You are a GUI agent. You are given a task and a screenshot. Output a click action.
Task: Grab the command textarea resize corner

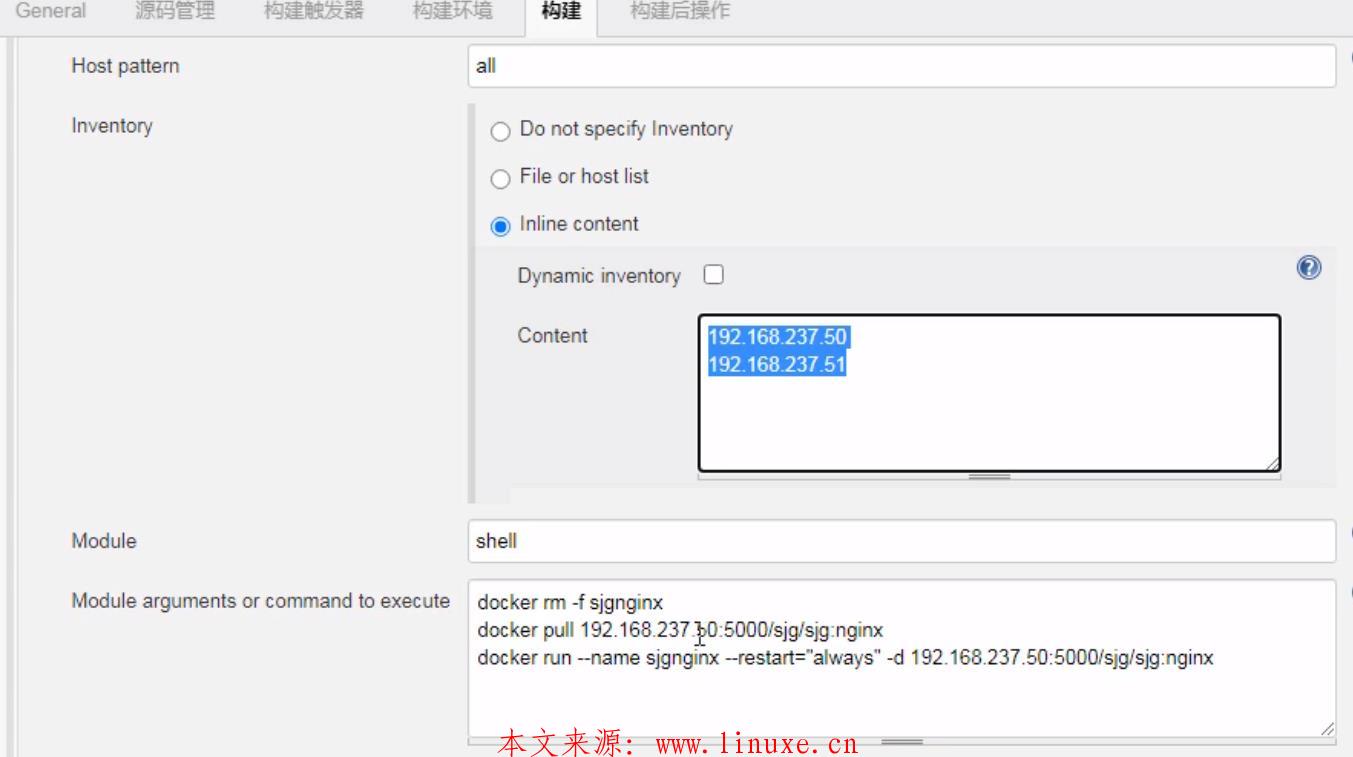tap(1327, 730)
